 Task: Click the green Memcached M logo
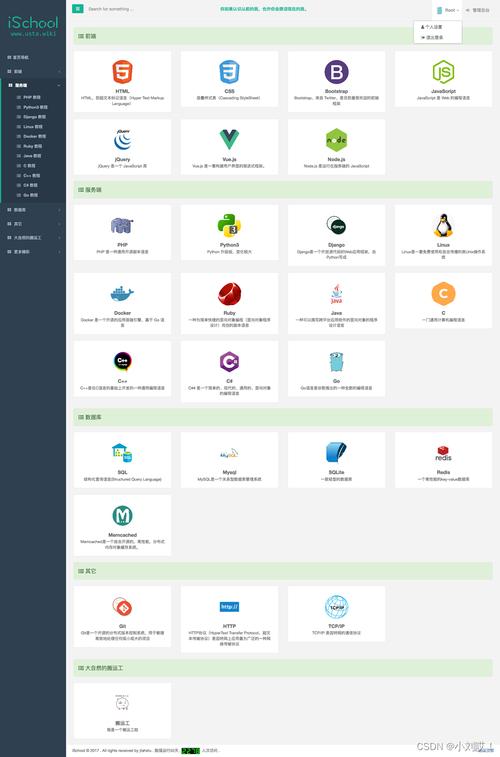122,516
